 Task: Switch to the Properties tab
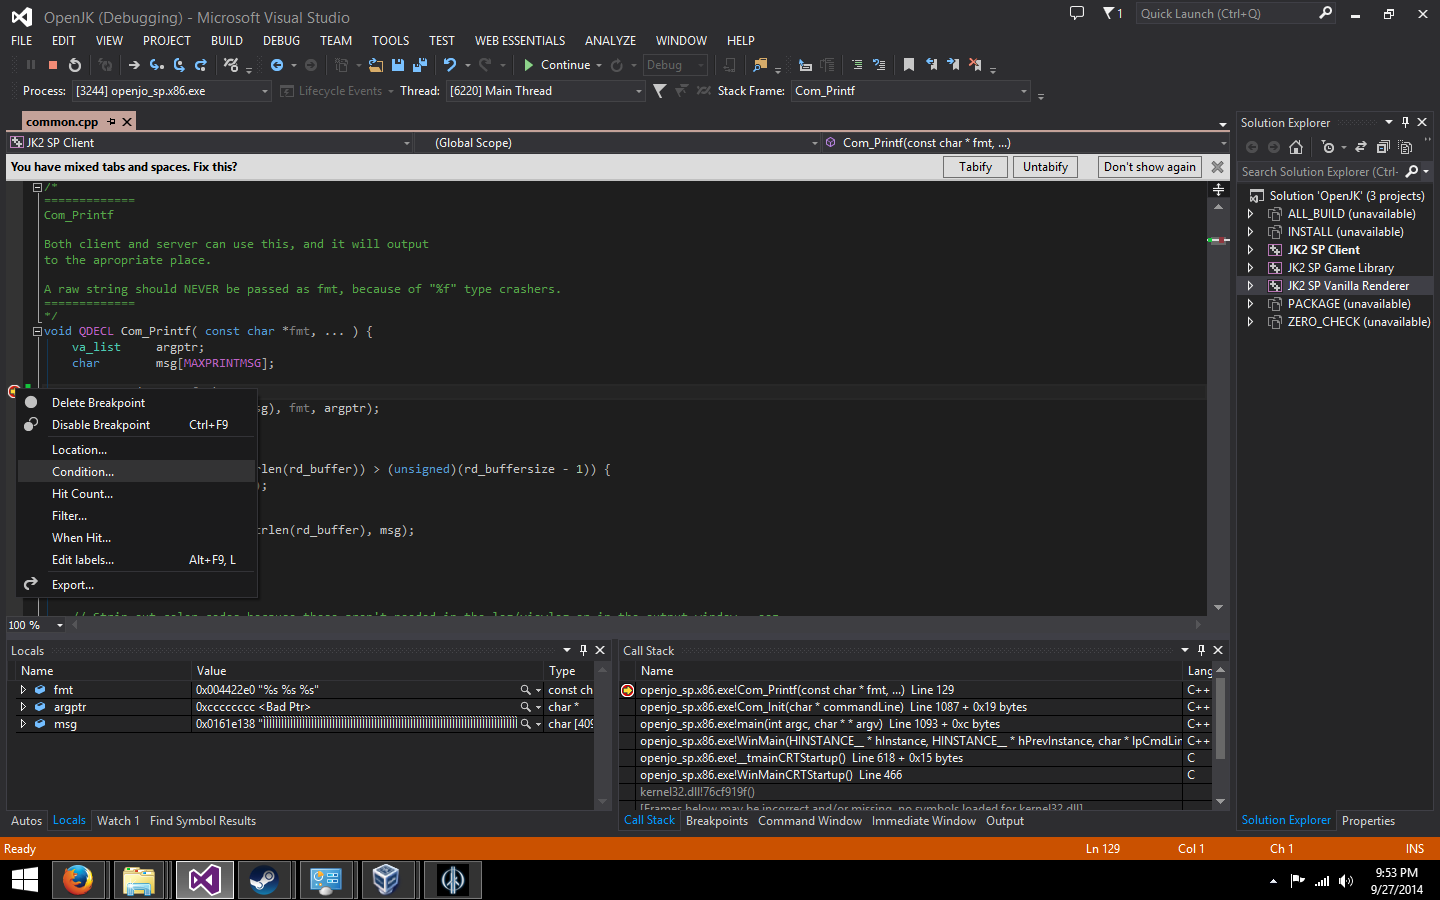pyautogui.click(x=1368, y=821)
